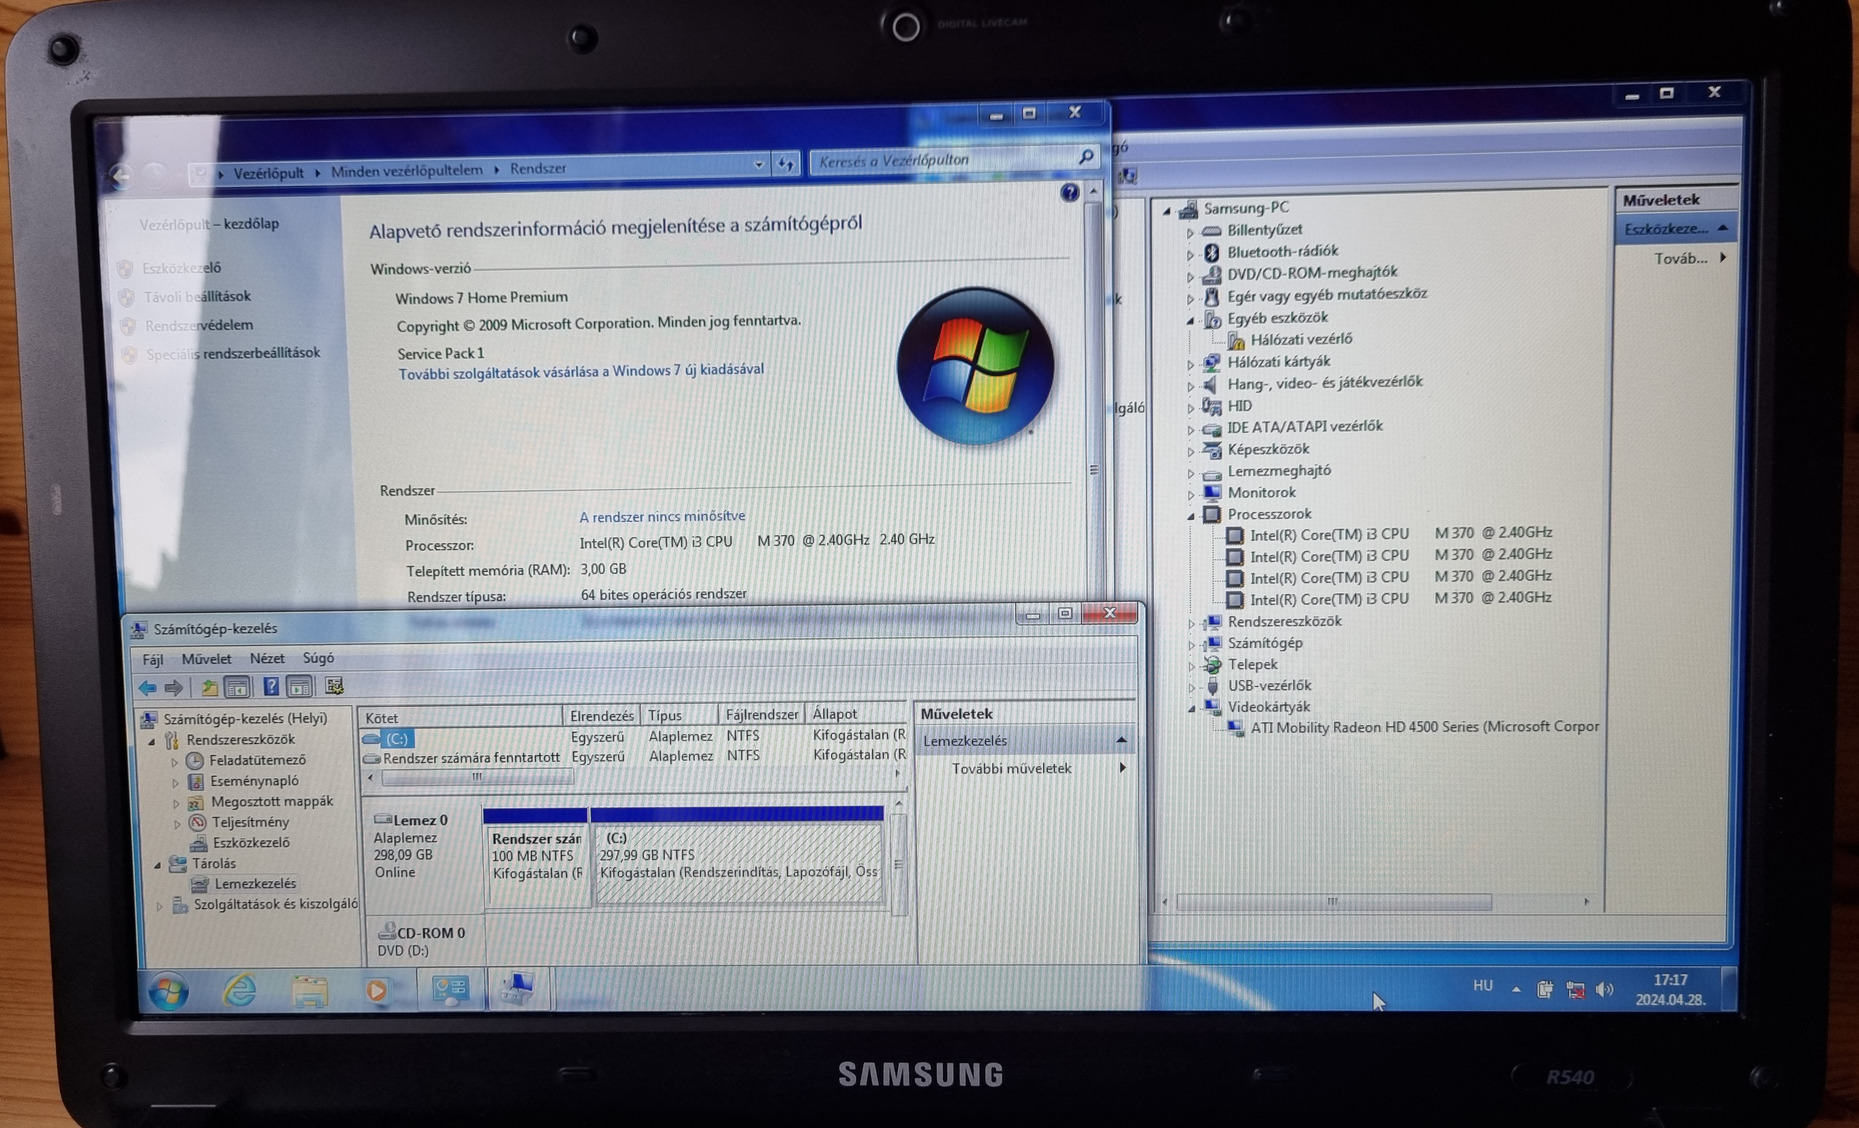
Task: Click the warning icon of Hálózati vezérlő
Action: [x=1236, y=340]
